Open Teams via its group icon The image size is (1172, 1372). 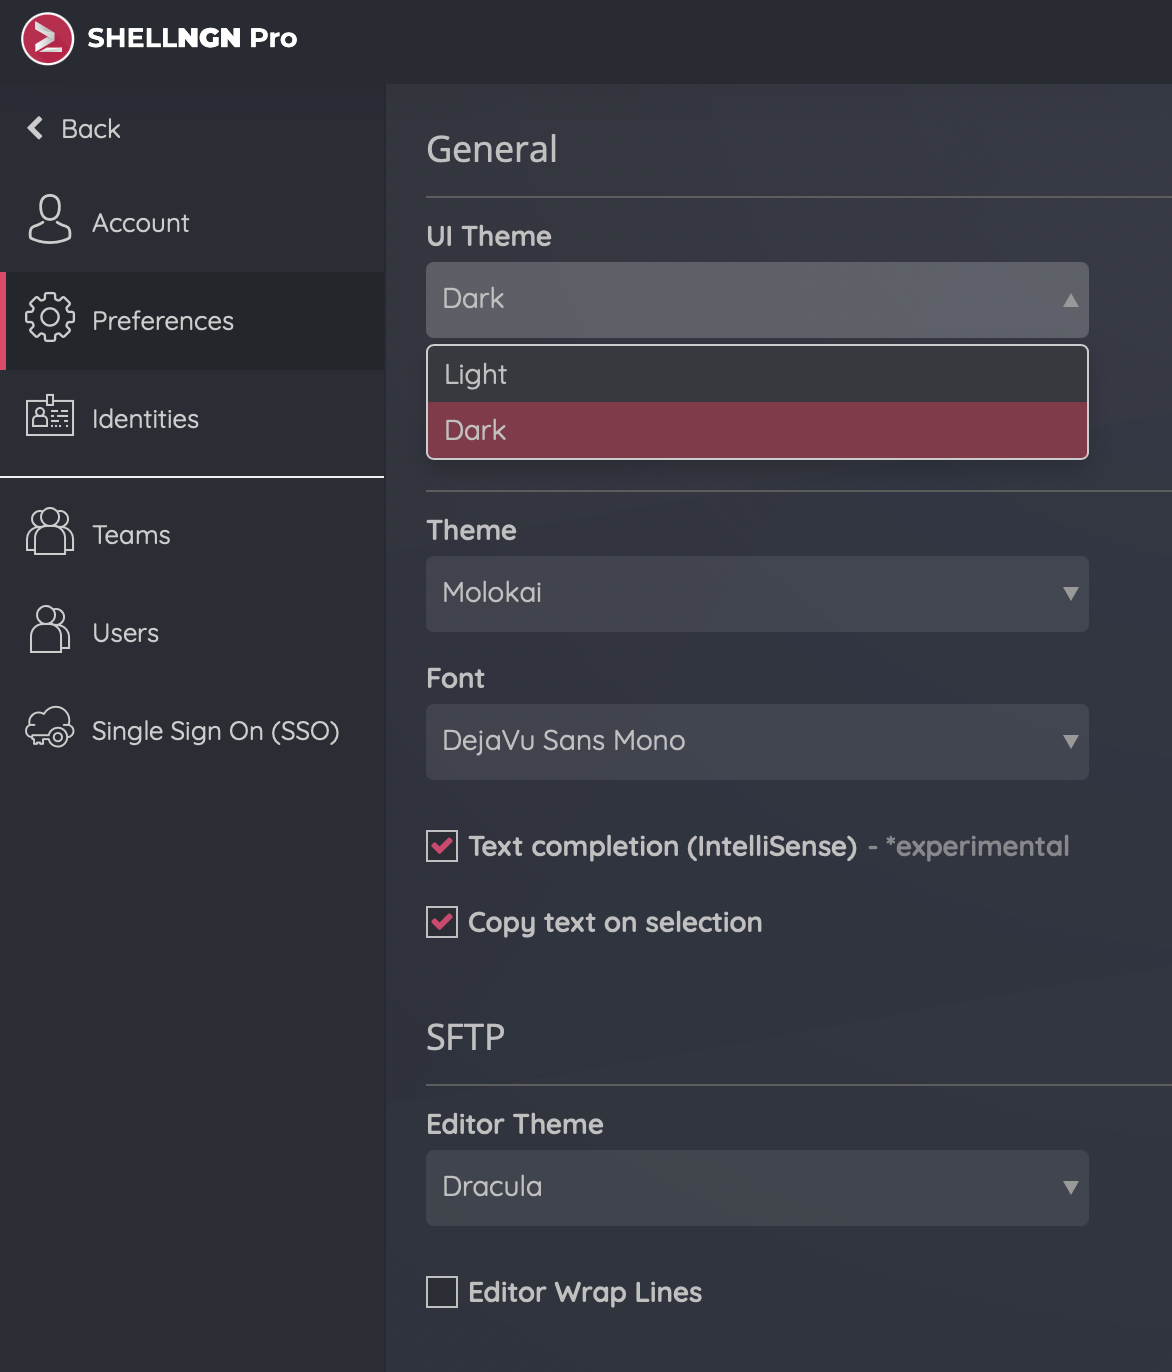coord(50,532)
